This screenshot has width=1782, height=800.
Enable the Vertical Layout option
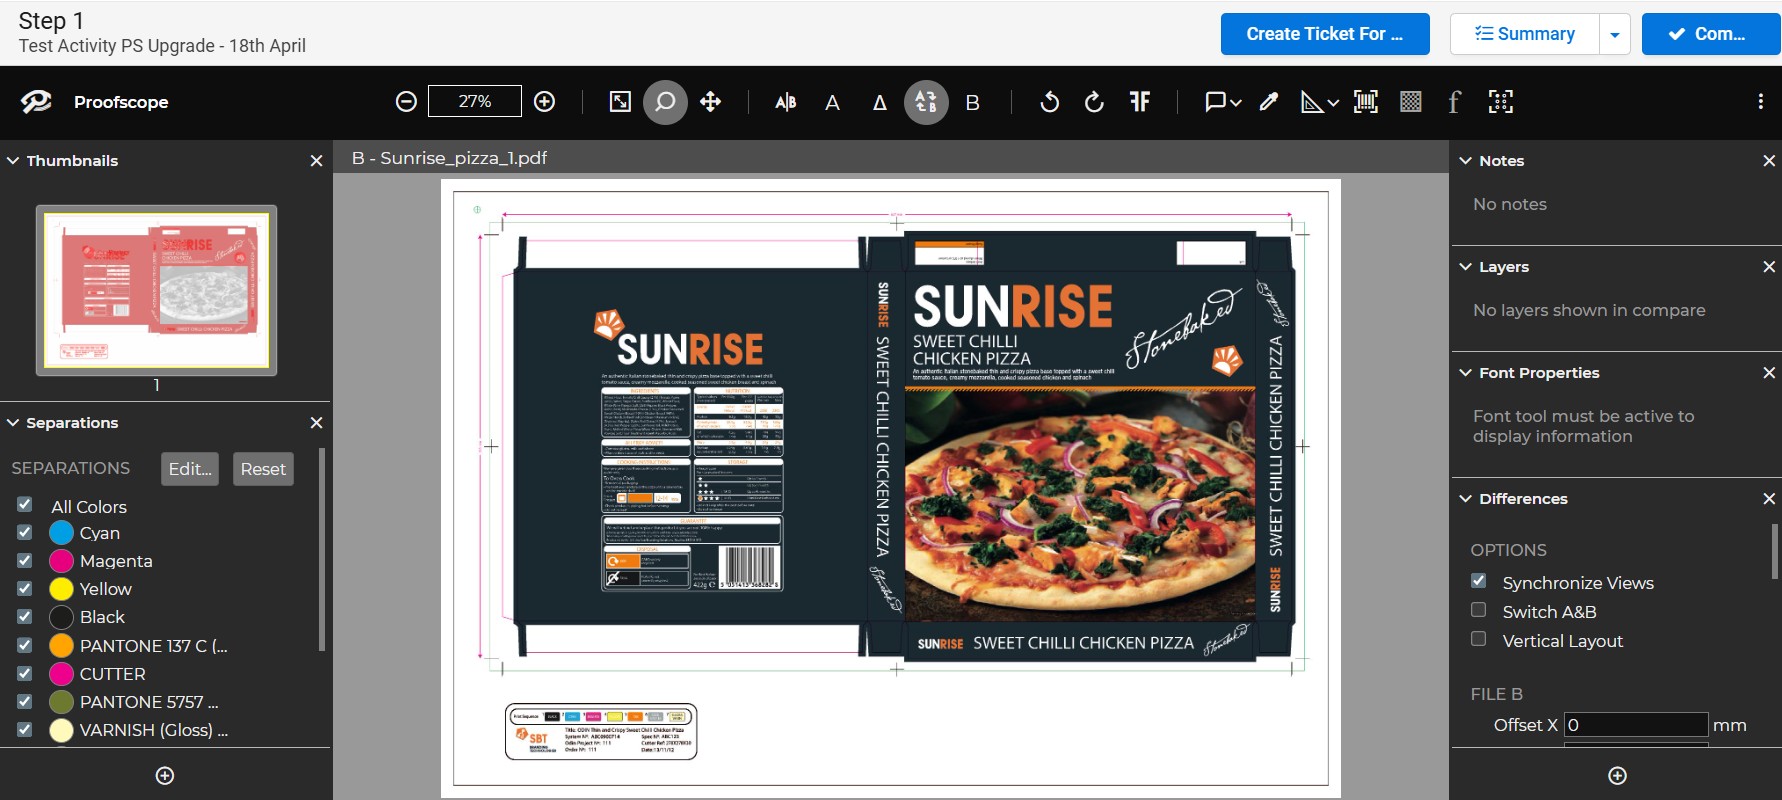(x=1479, y=639)
